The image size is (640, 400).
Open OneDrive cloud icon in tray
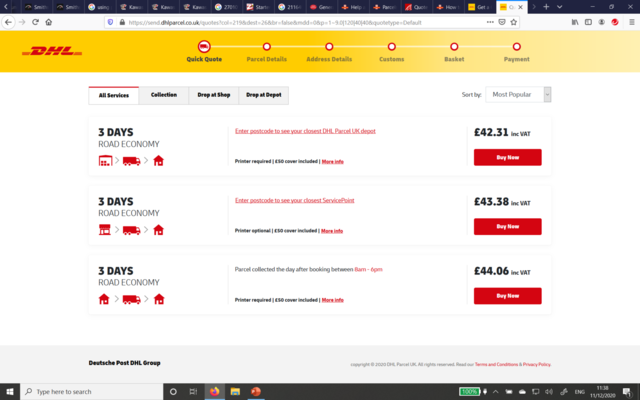pyautogui.click(x=522, y=392)
